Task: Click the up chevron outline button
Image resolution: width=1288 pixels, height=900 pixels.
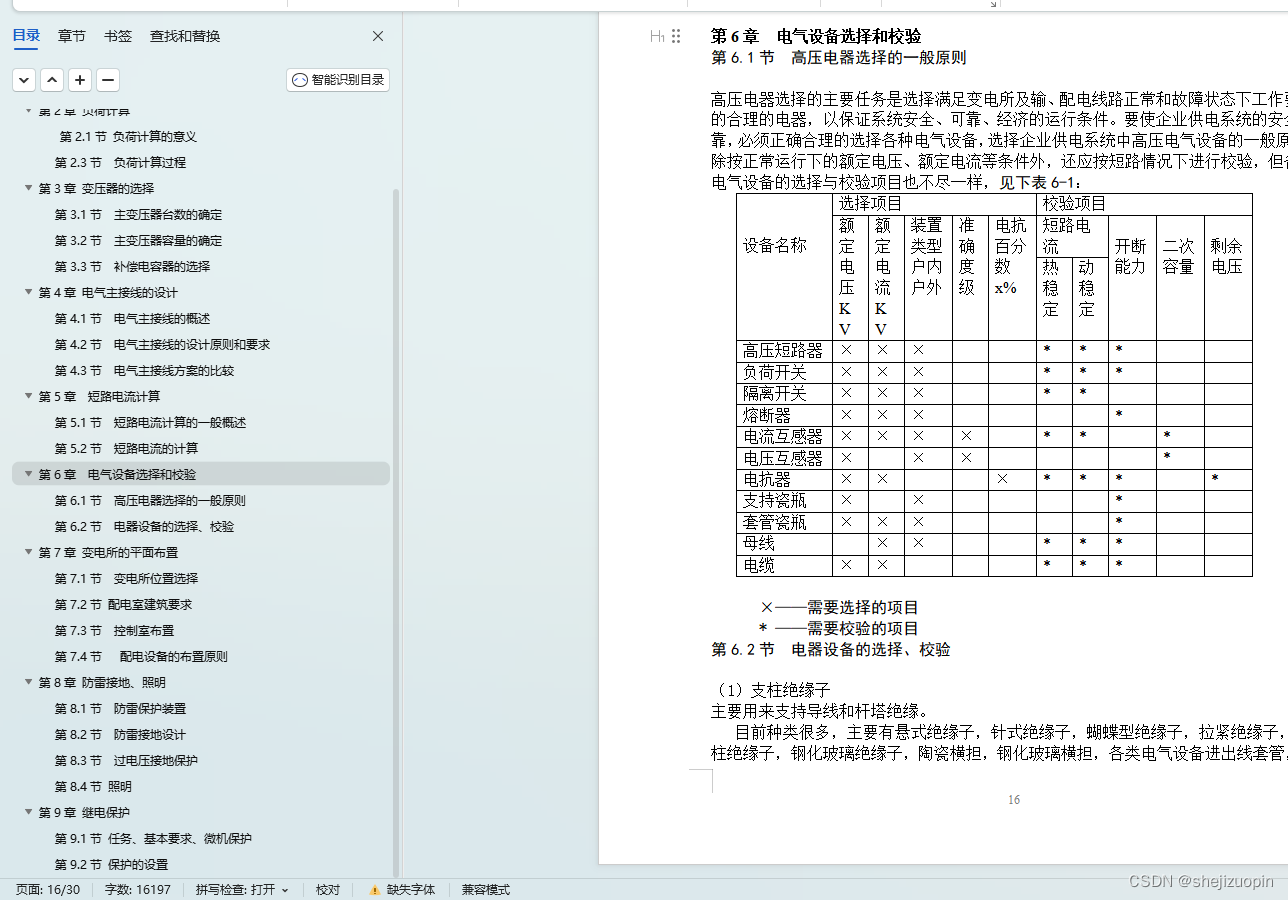Action: [x=52, y=80]
